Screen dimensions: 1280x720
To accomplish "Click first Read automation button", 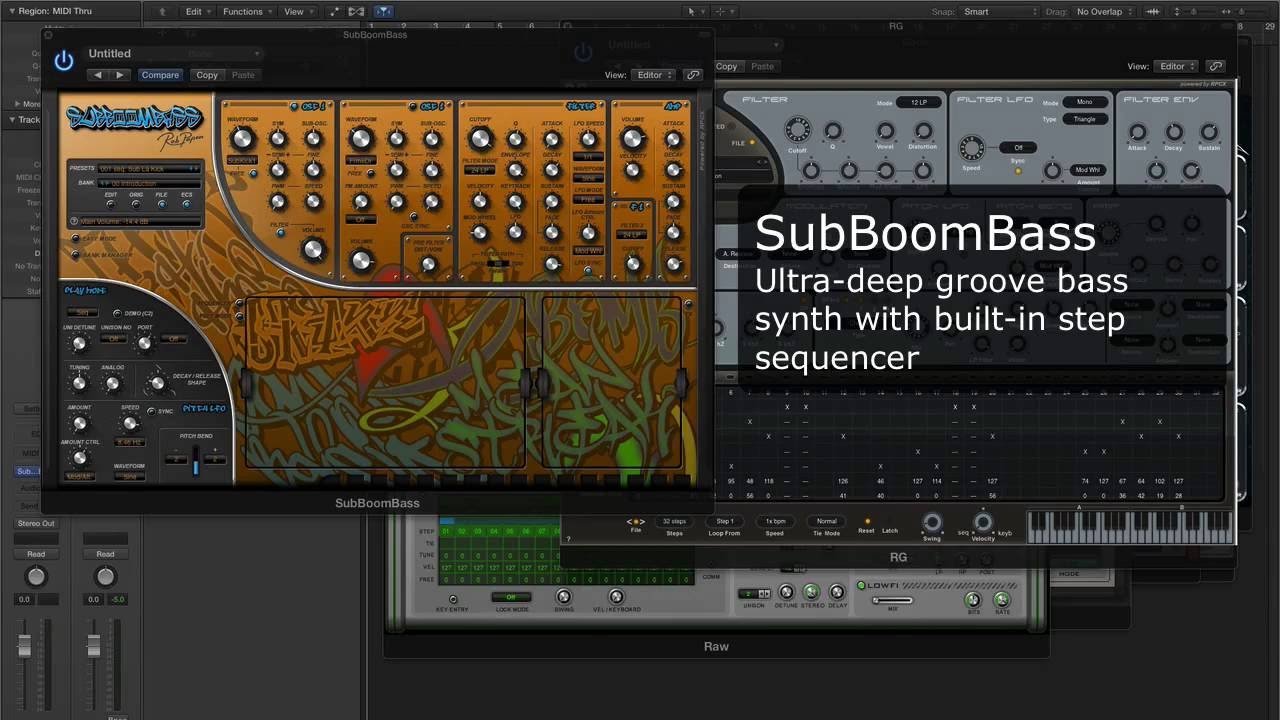I will (36, 553).
